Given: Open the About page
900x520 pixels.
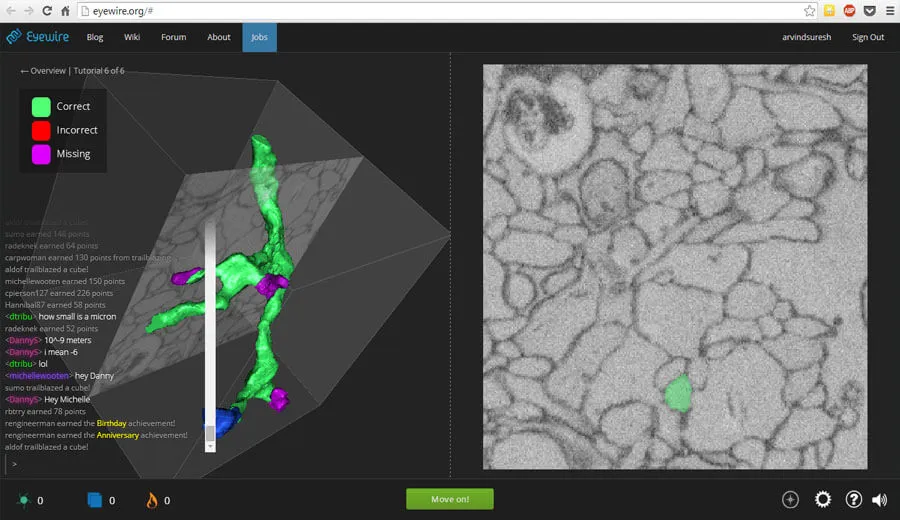Looking at the screenshot, I should [x=219, y=37].
